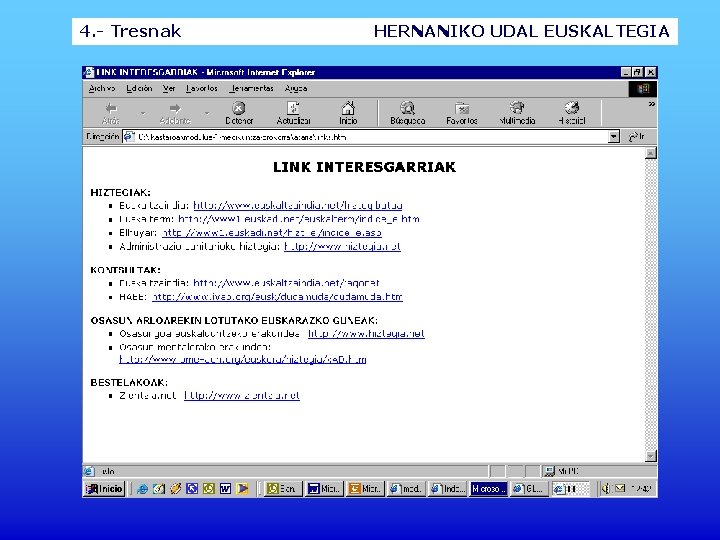Go to home page via Inicio house icon
The width and height of the screenshot is (720, 540).
(348, 113)
